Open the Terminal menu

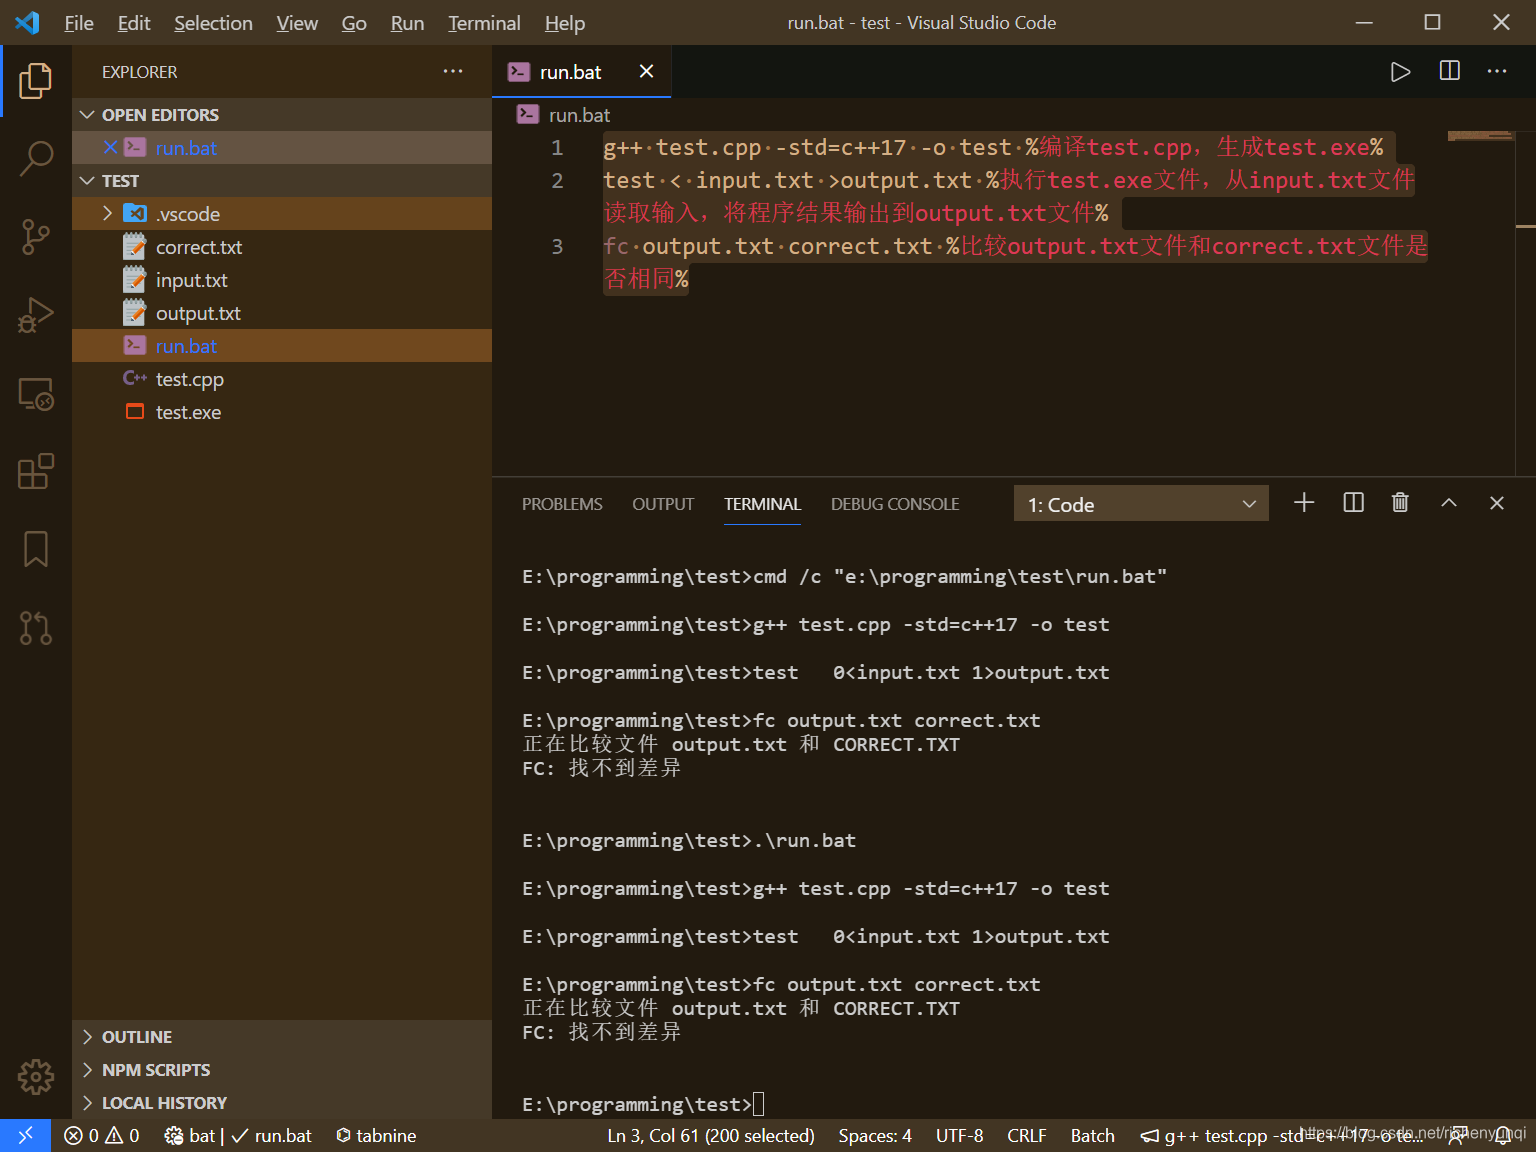(x=484, y=22)
